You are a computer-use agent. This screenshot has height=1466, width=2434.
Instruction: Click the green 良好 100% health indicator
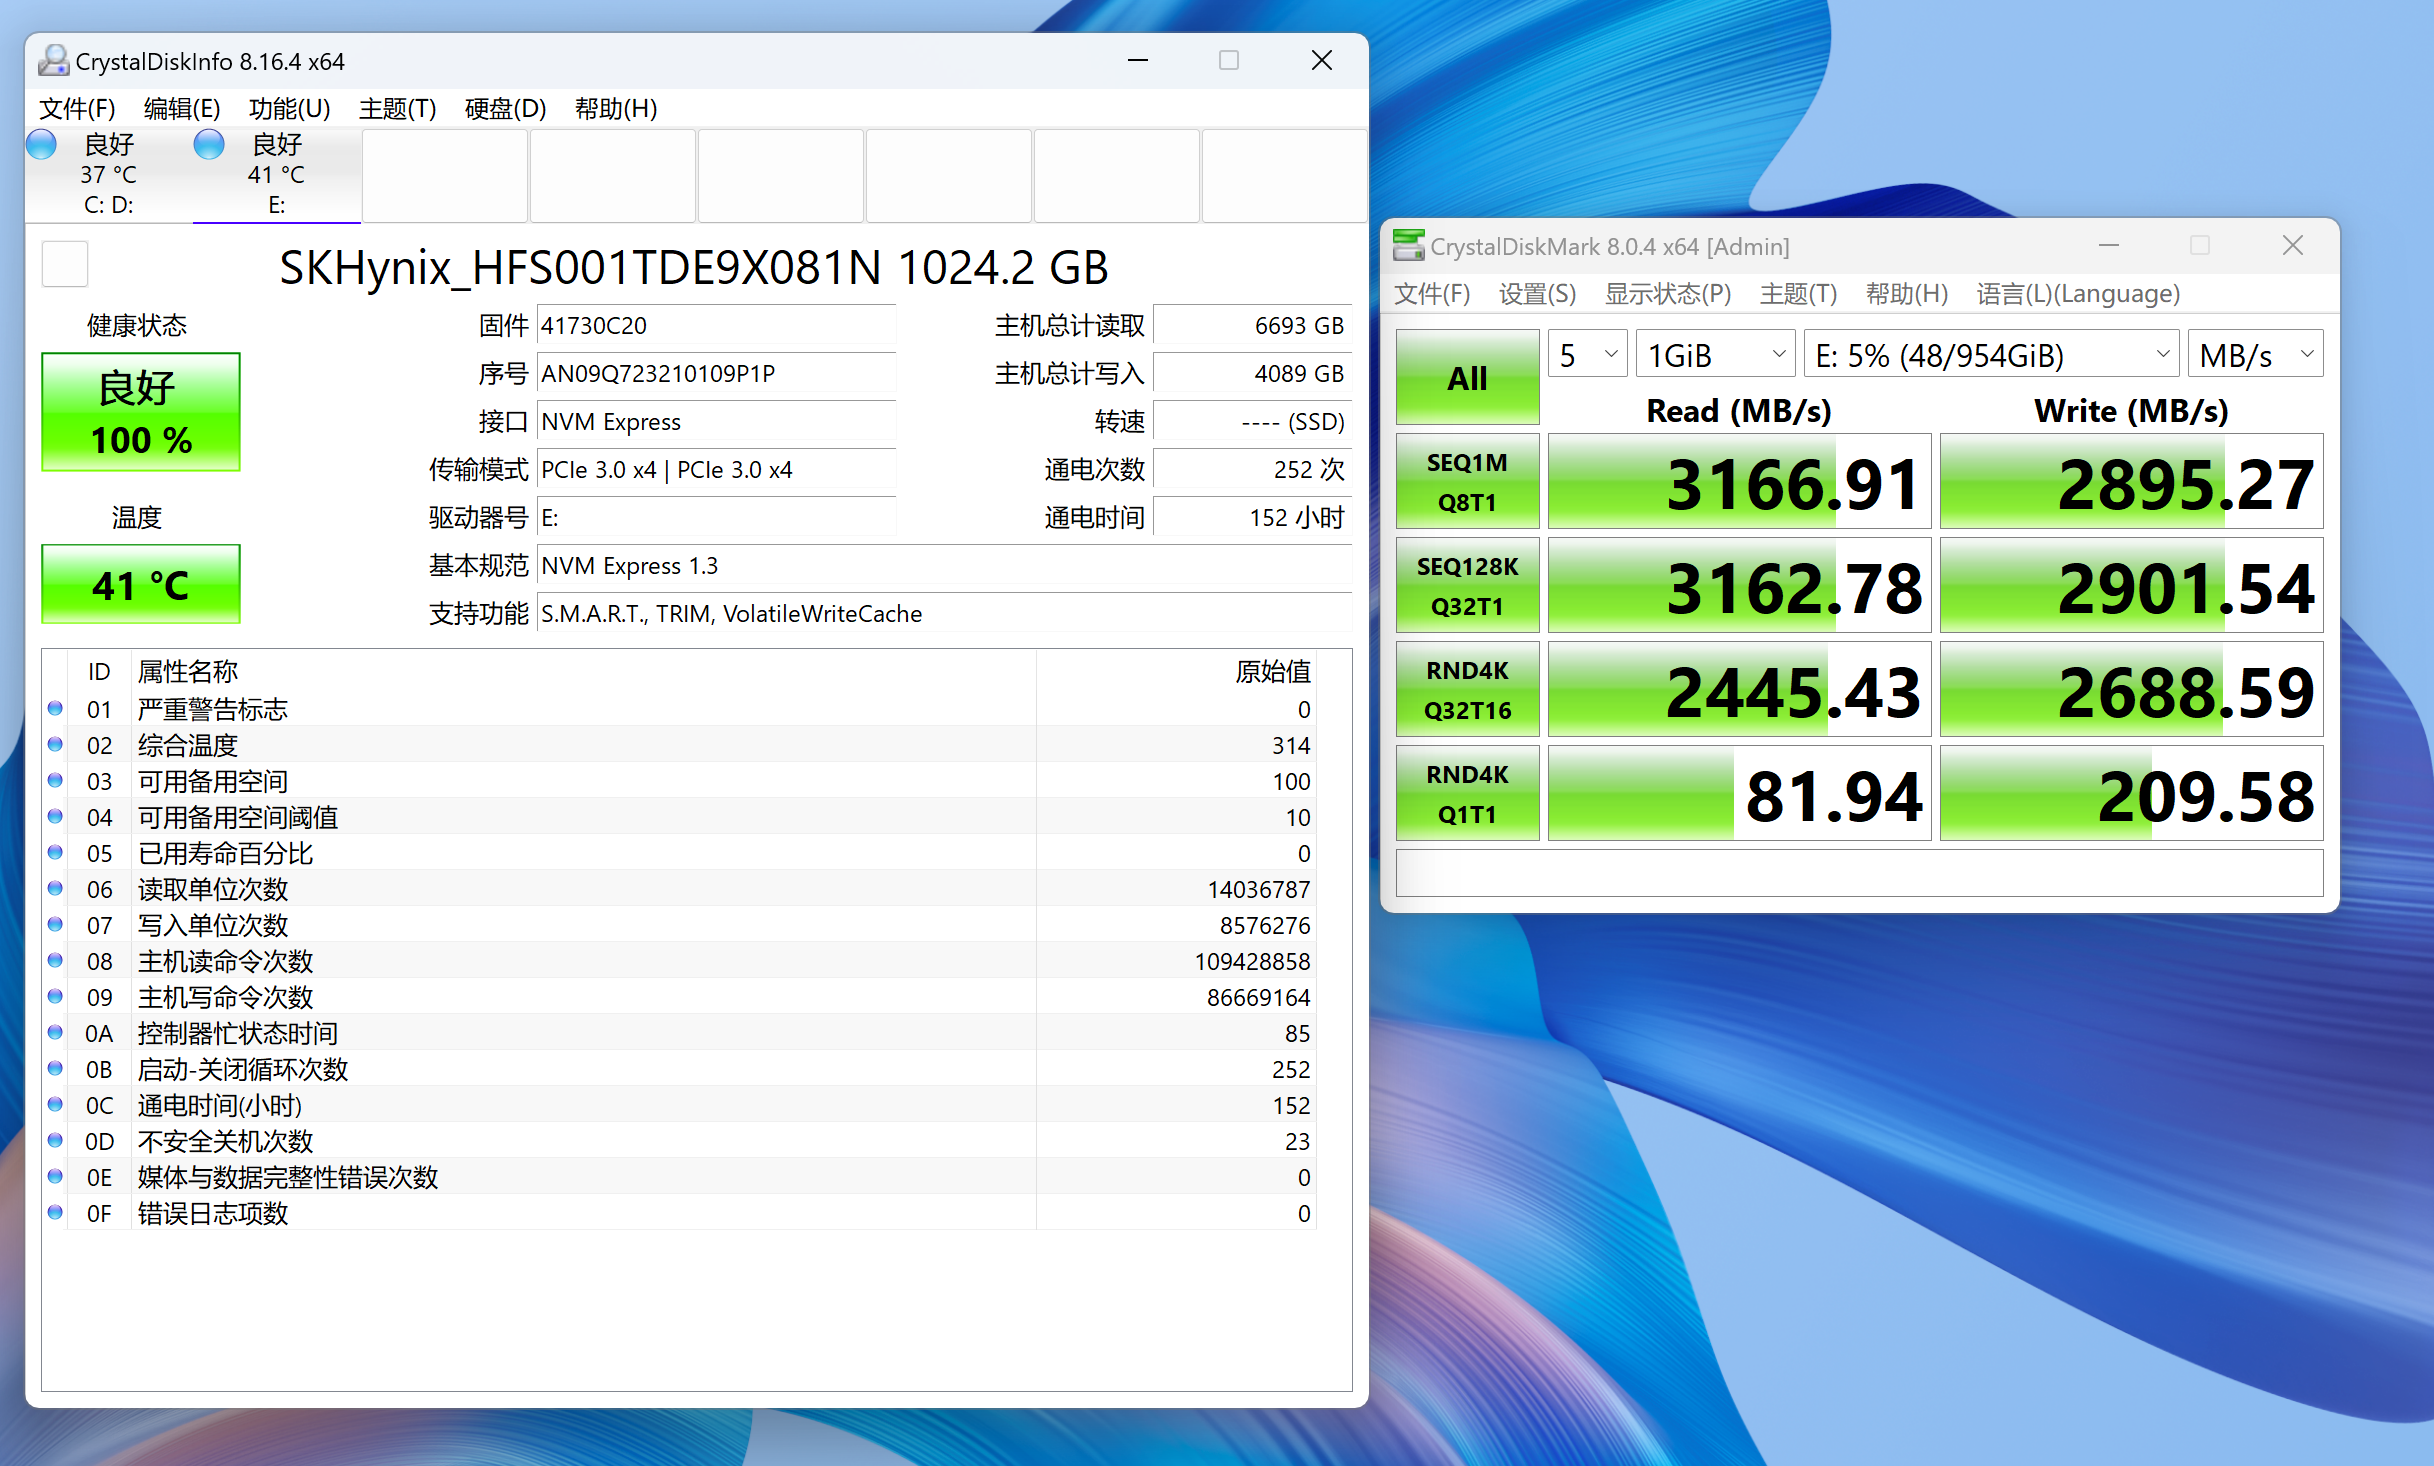coord(140,411)
